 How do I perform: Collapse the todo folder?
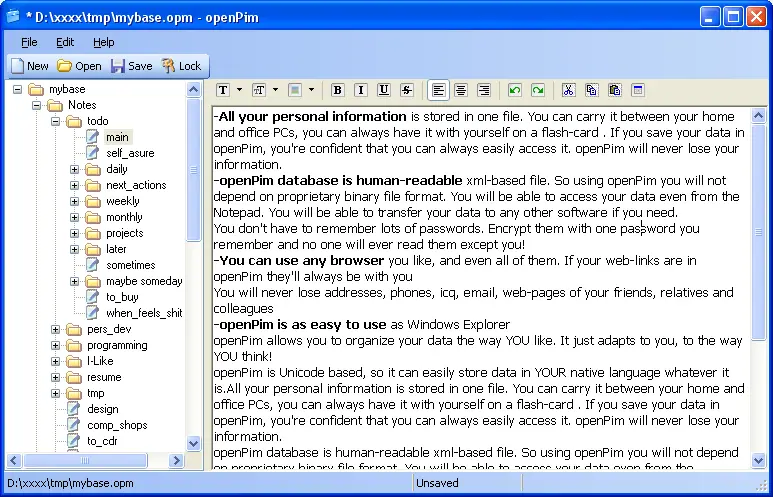click(x=56, y=121)
